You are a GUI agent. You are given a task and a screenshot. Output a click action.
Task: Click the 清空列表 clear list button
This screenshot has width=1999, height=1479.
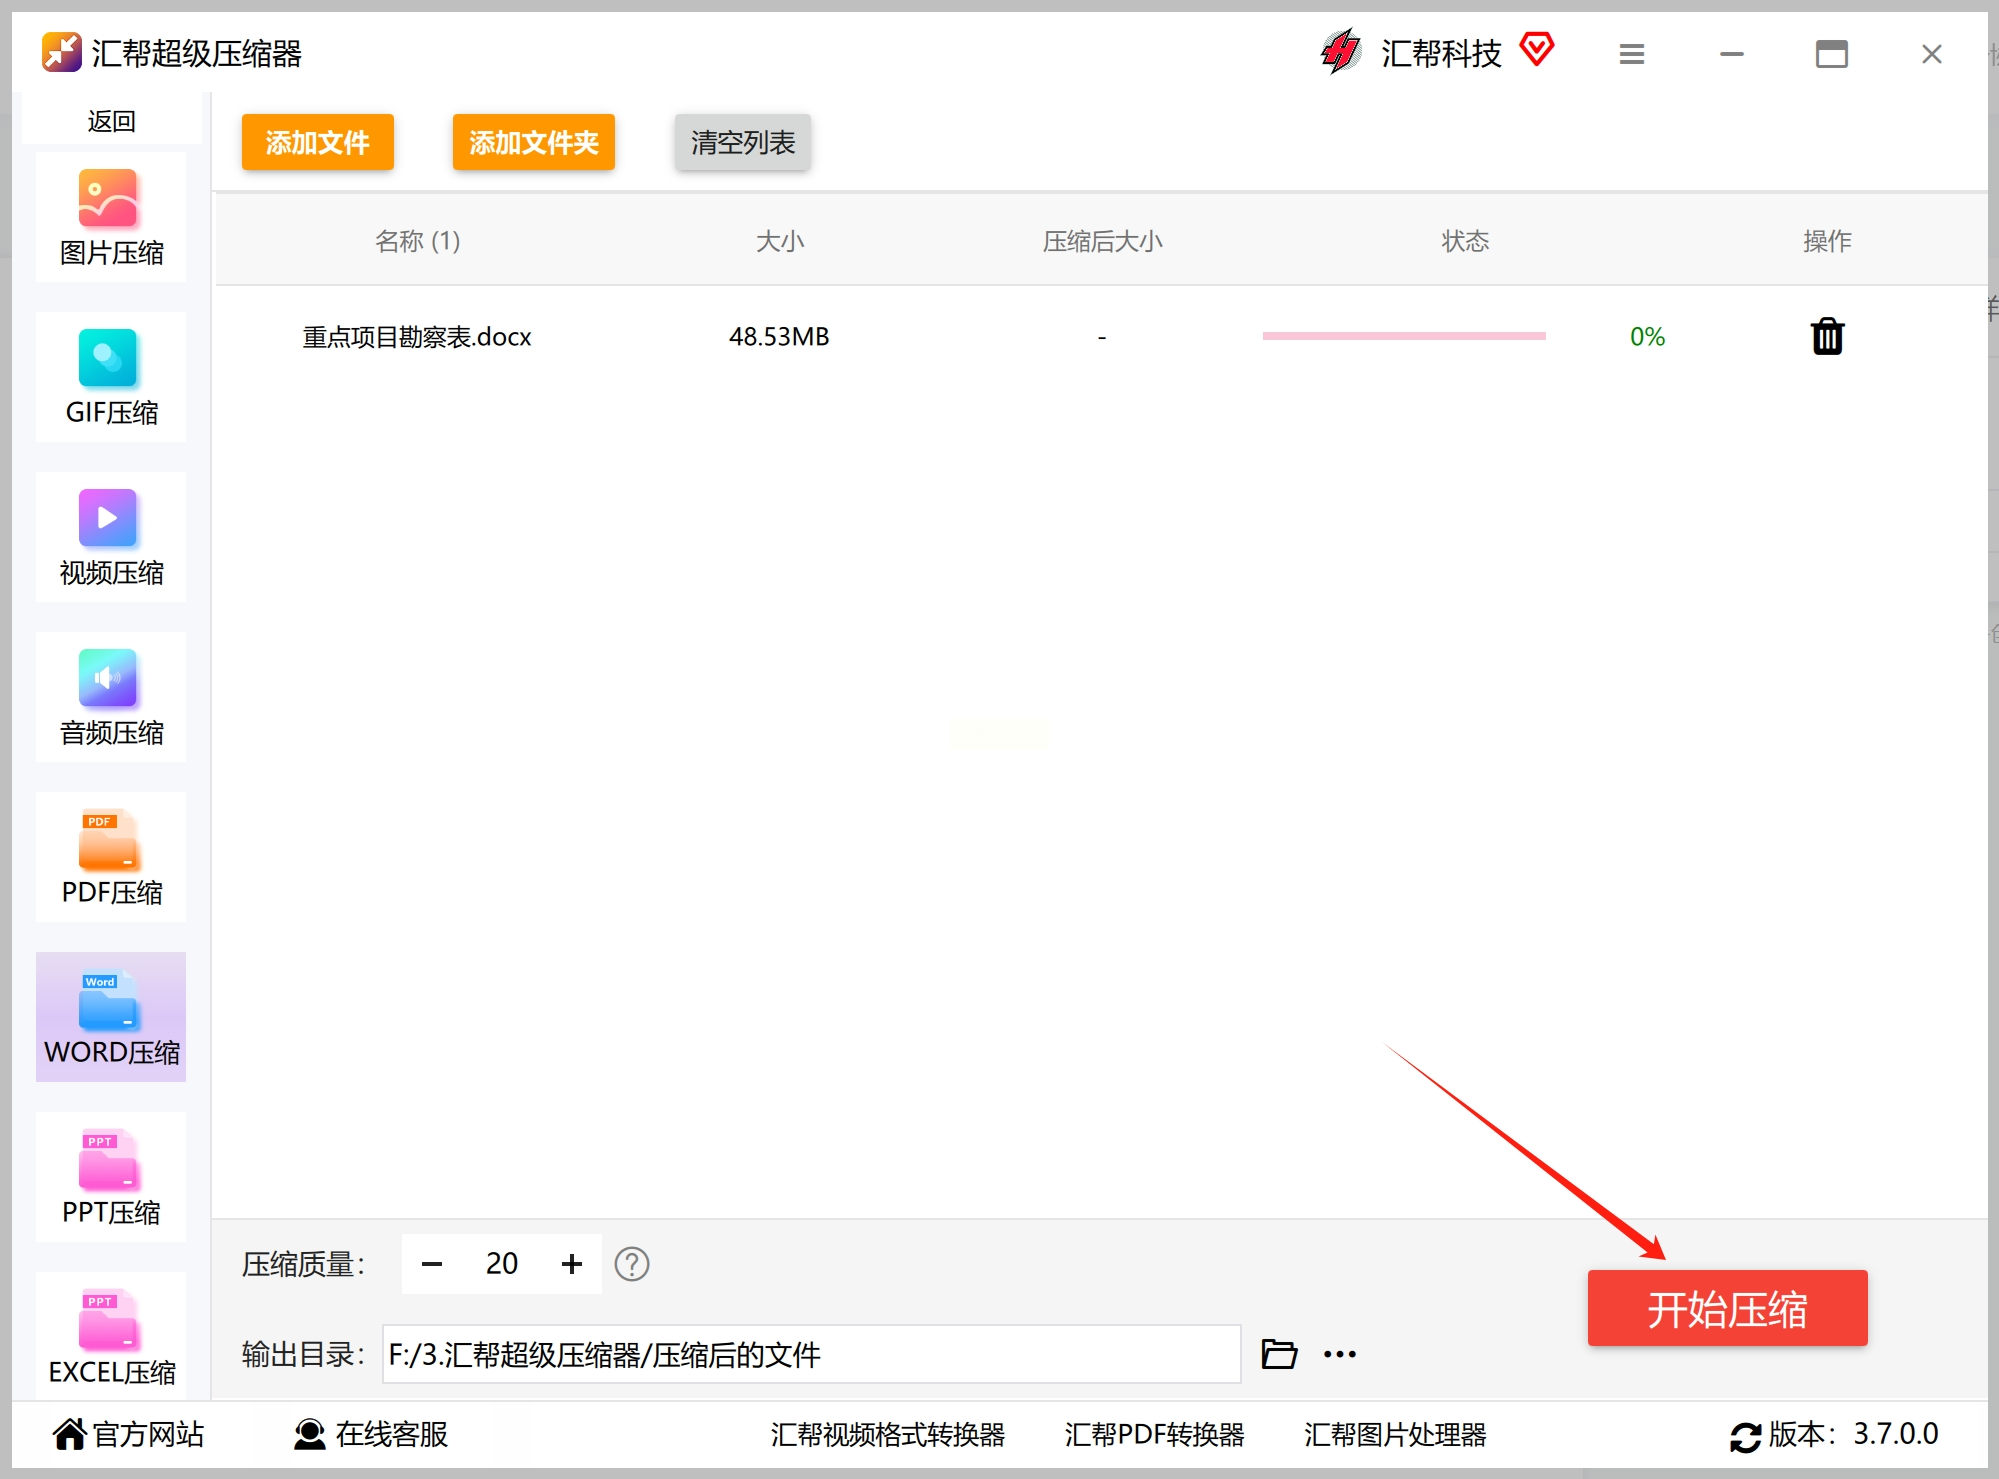pyautogui.click(x=742, y=142)
